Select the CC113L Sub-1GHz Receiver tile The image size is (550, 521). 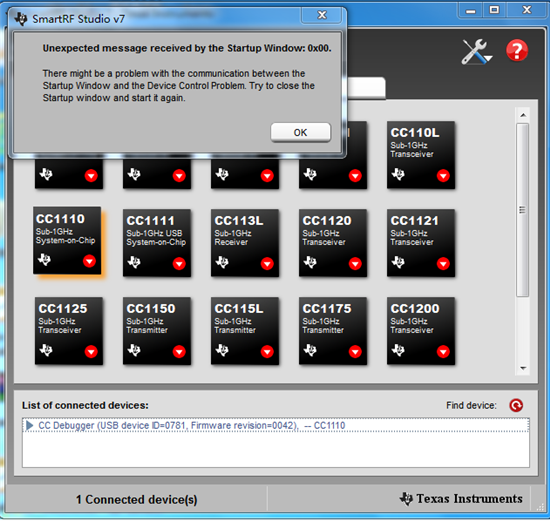pyautogui.click(x=245, y=243)
